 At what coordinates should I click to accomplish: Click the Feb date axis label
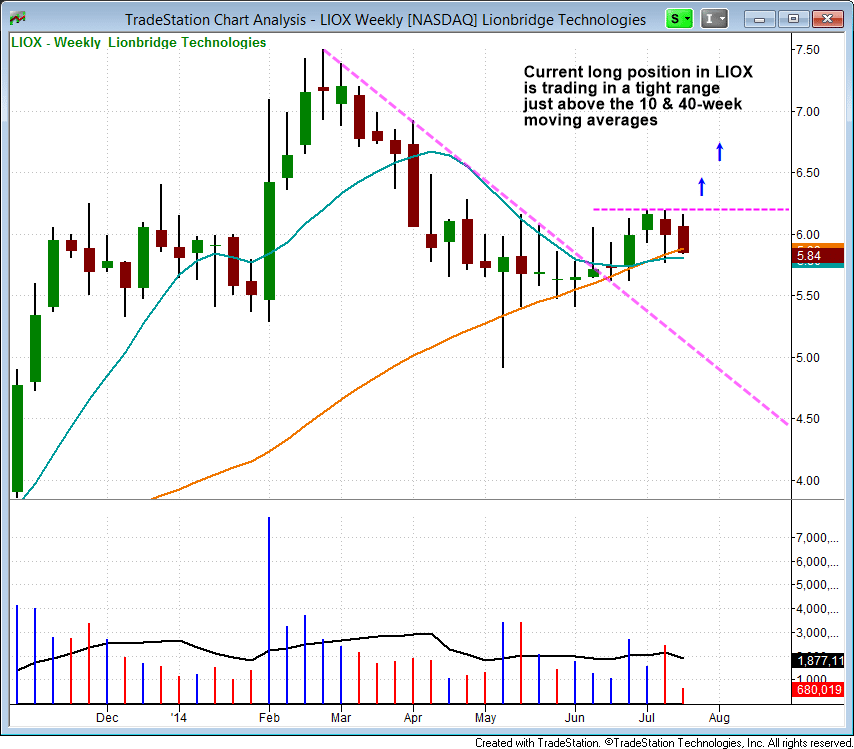tap(269, 718)
